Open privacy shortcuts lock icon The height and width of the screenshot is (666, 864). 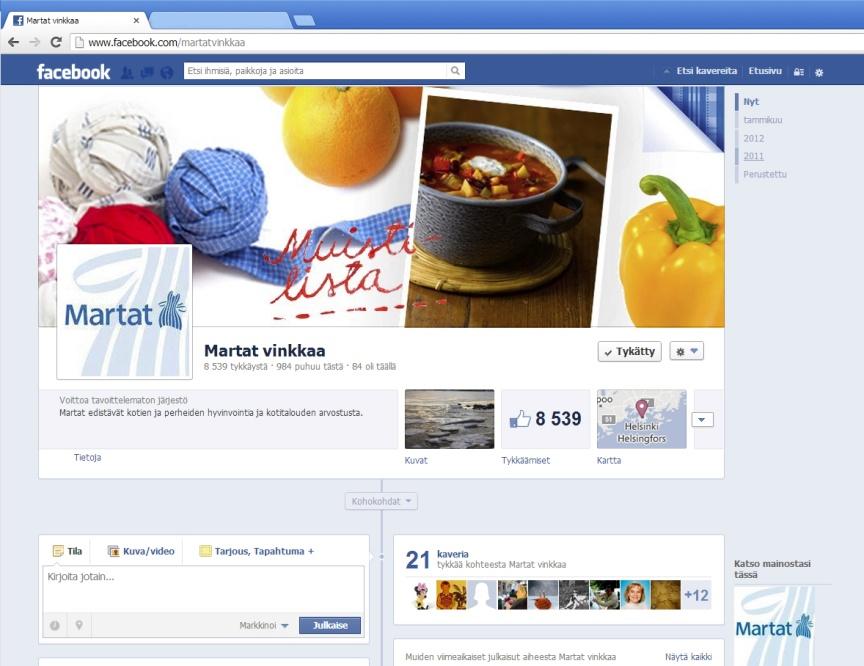pos(798,72)
